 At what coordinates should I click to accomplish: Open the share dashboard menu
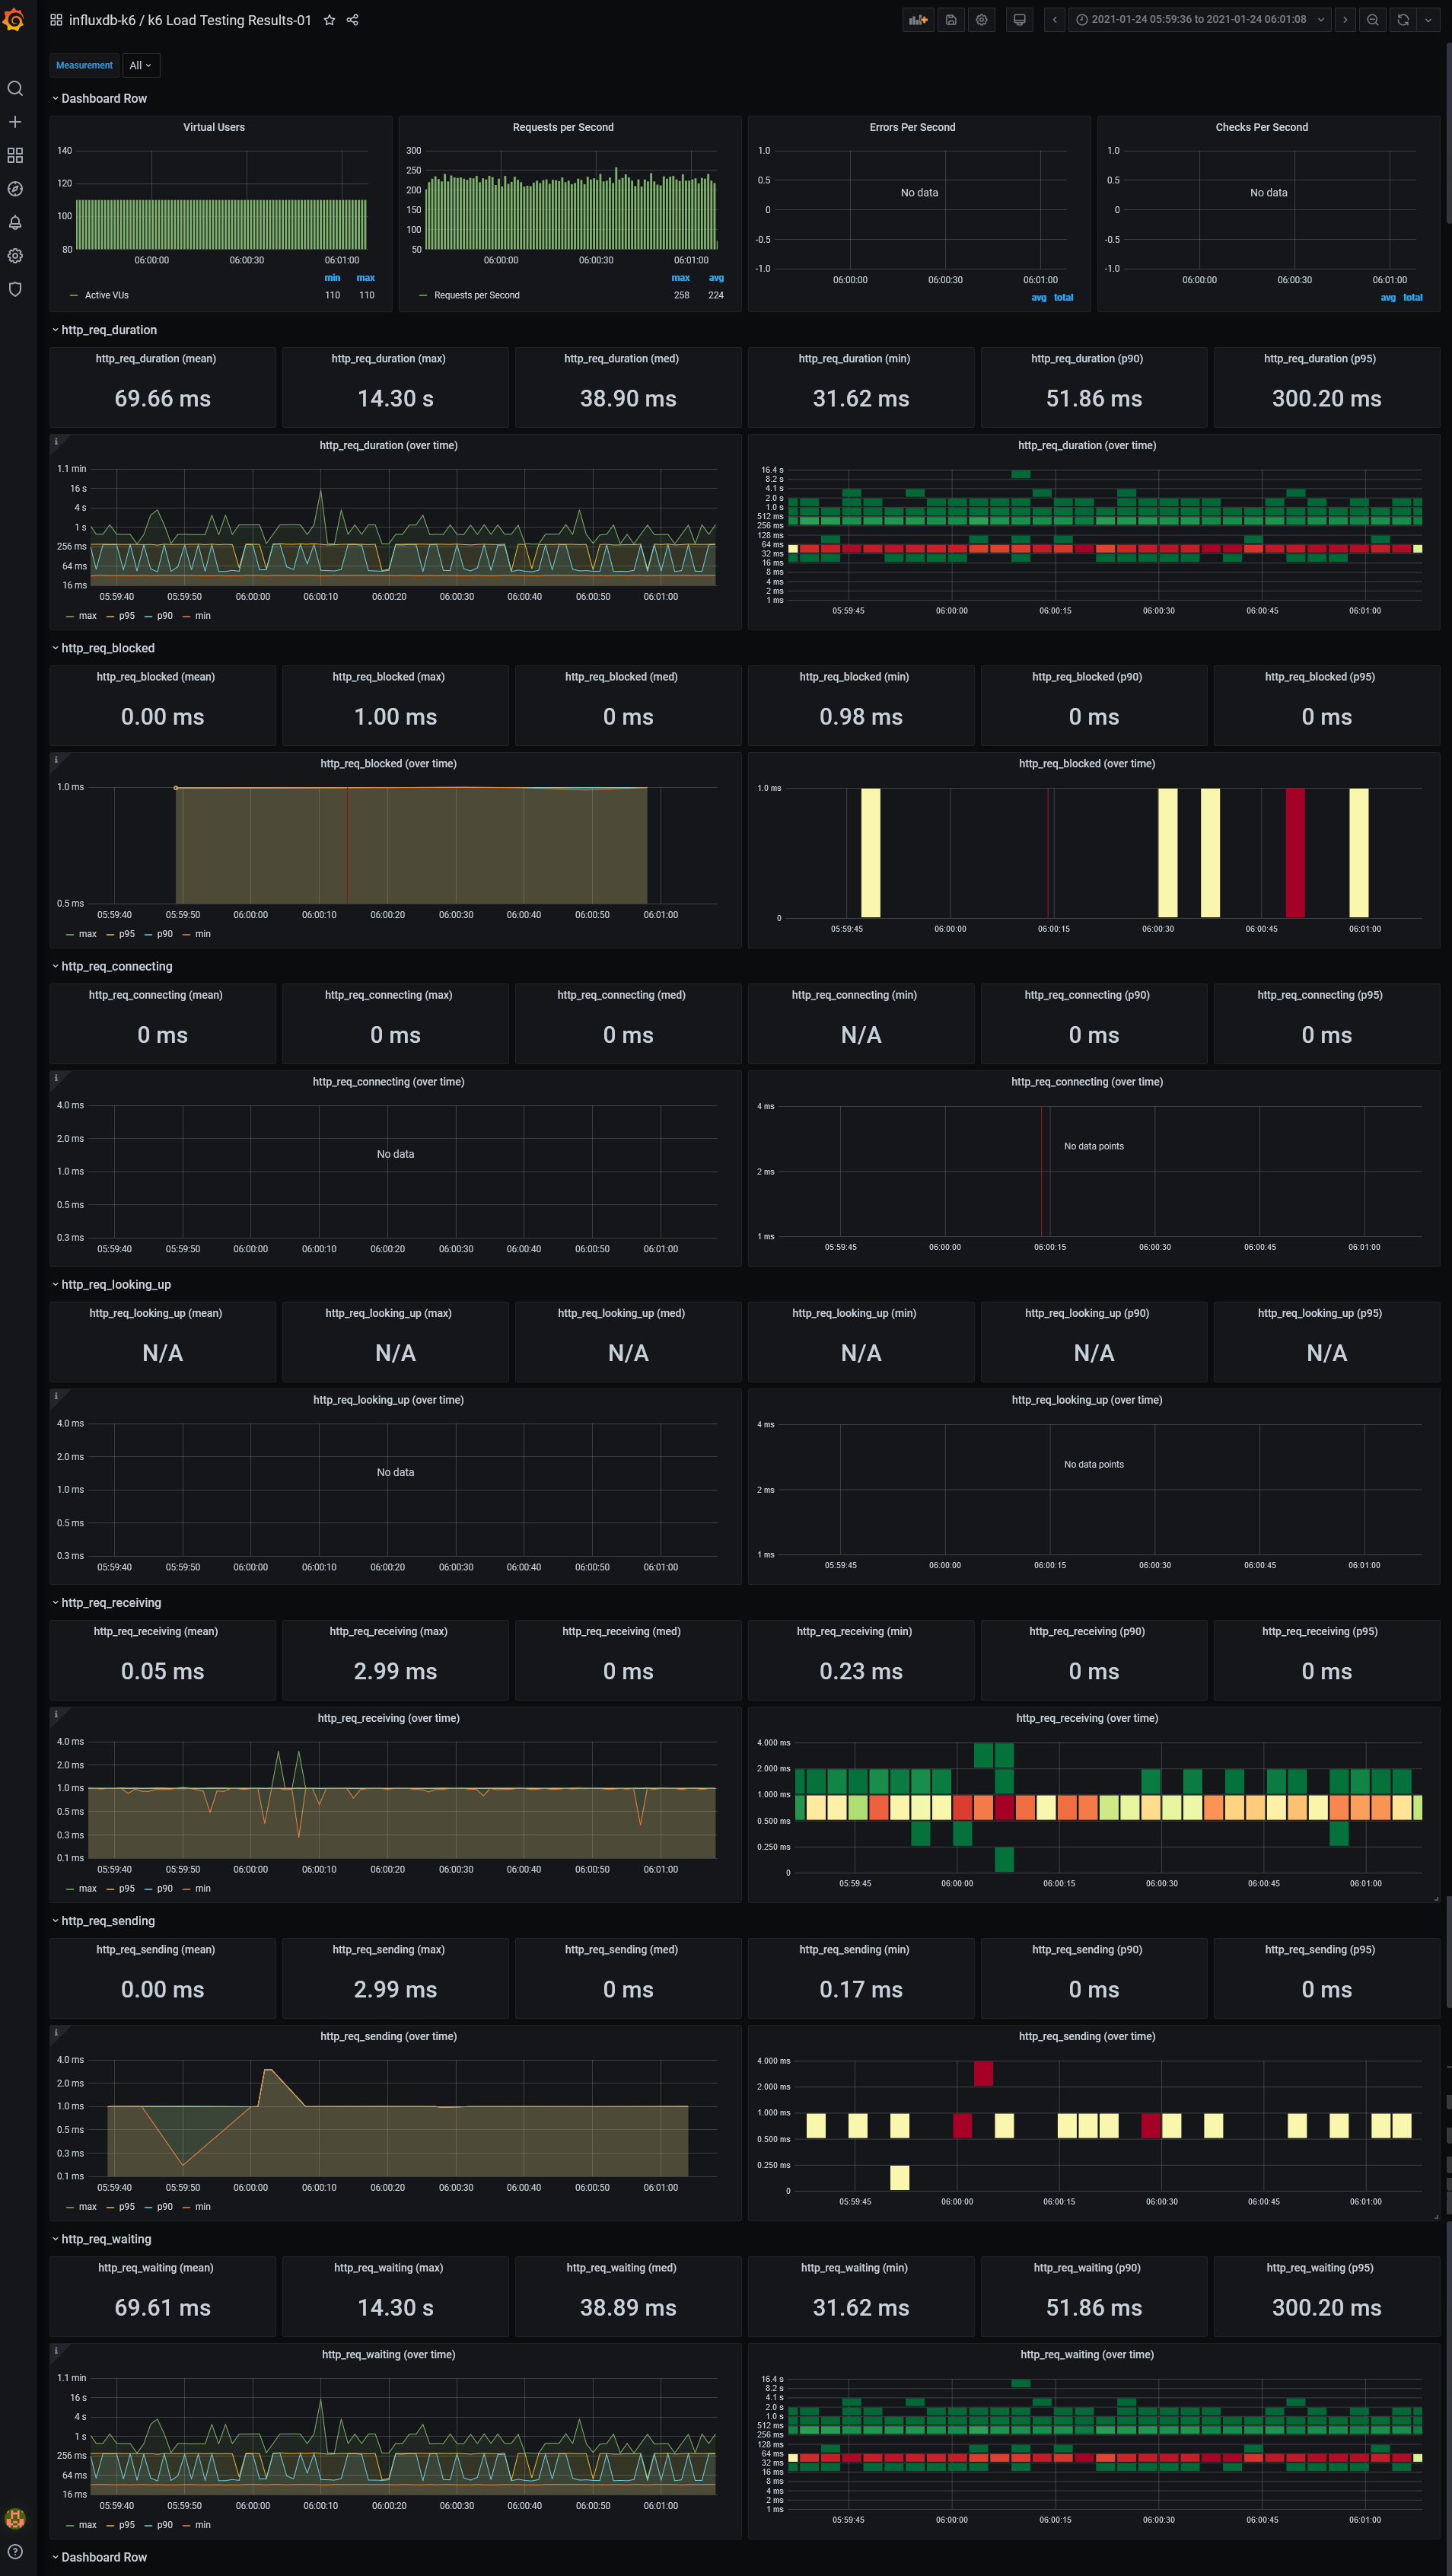pyautogui.click(x=352, y=19)
